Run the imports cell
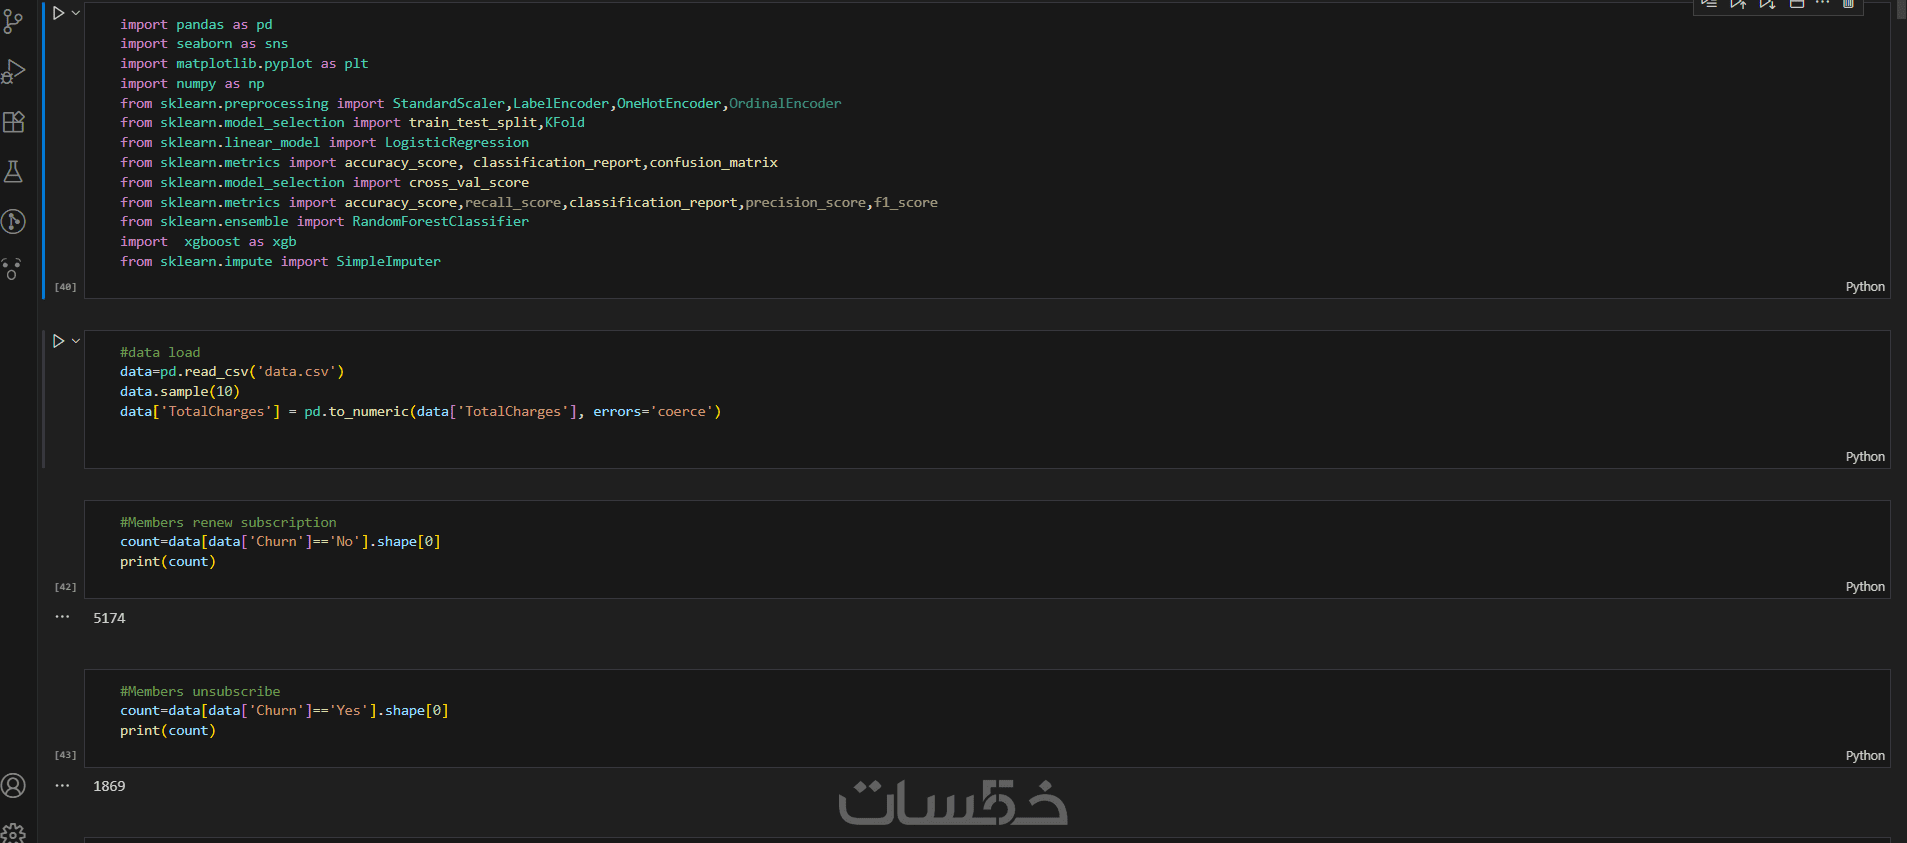 tap(58, 13)
